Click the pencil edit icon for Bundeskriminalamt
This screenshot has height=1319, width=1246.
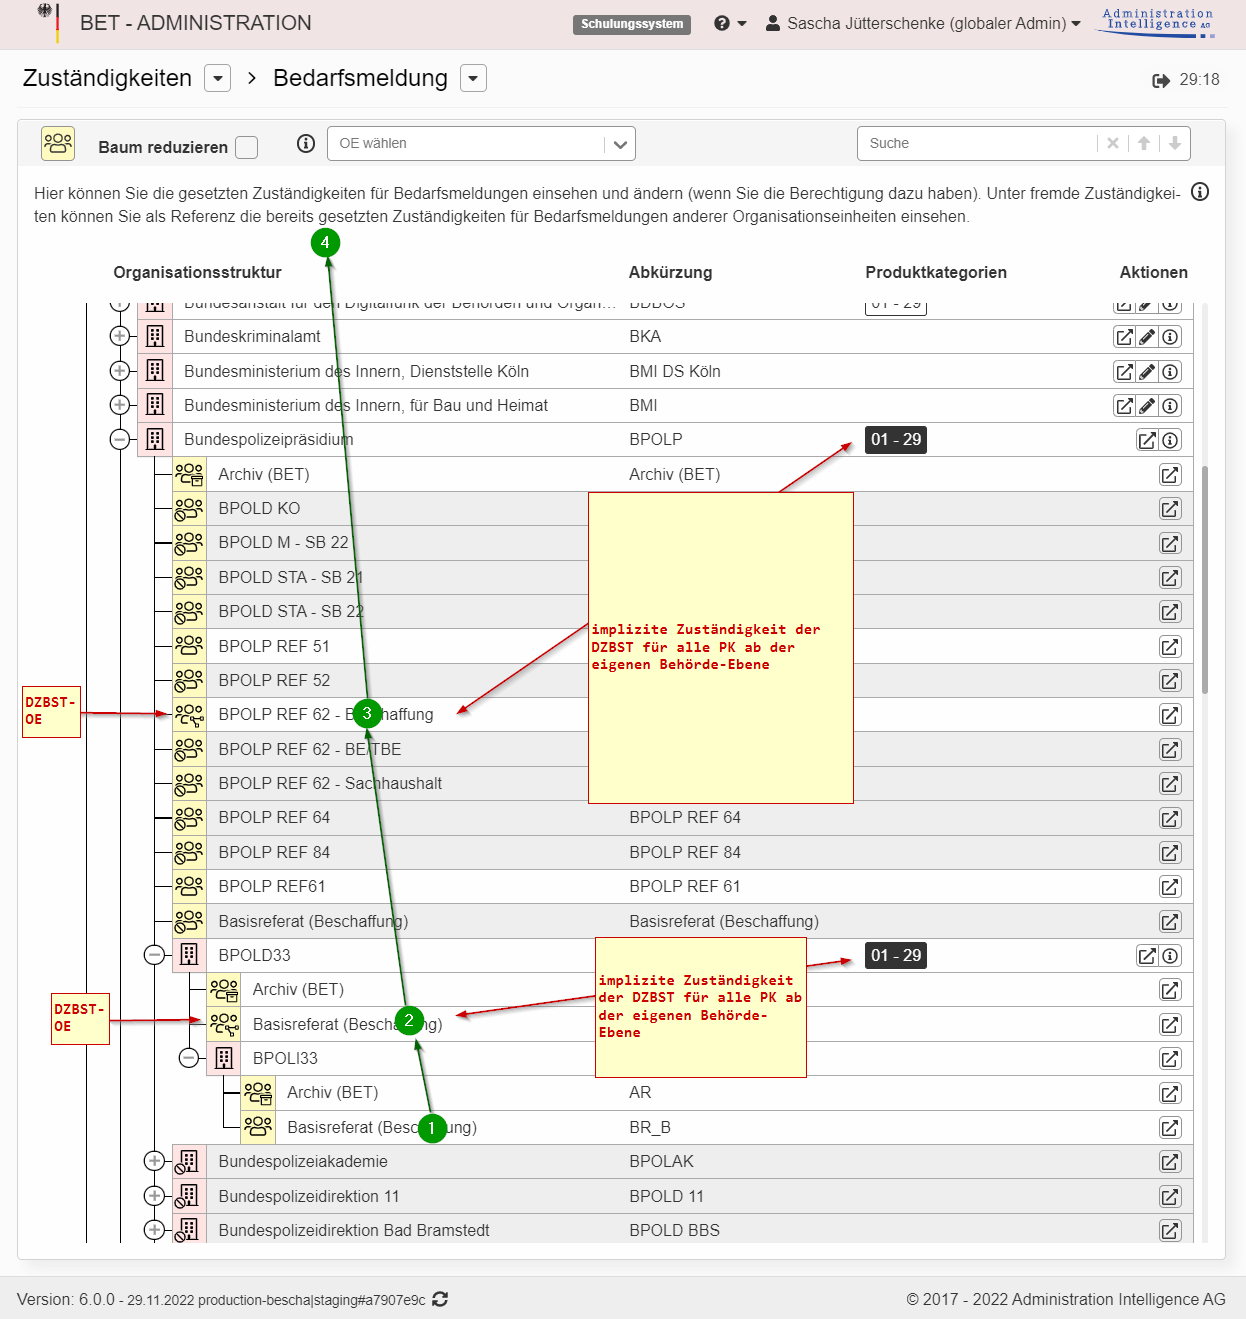pyautogui.click(x=1147, y=337)
